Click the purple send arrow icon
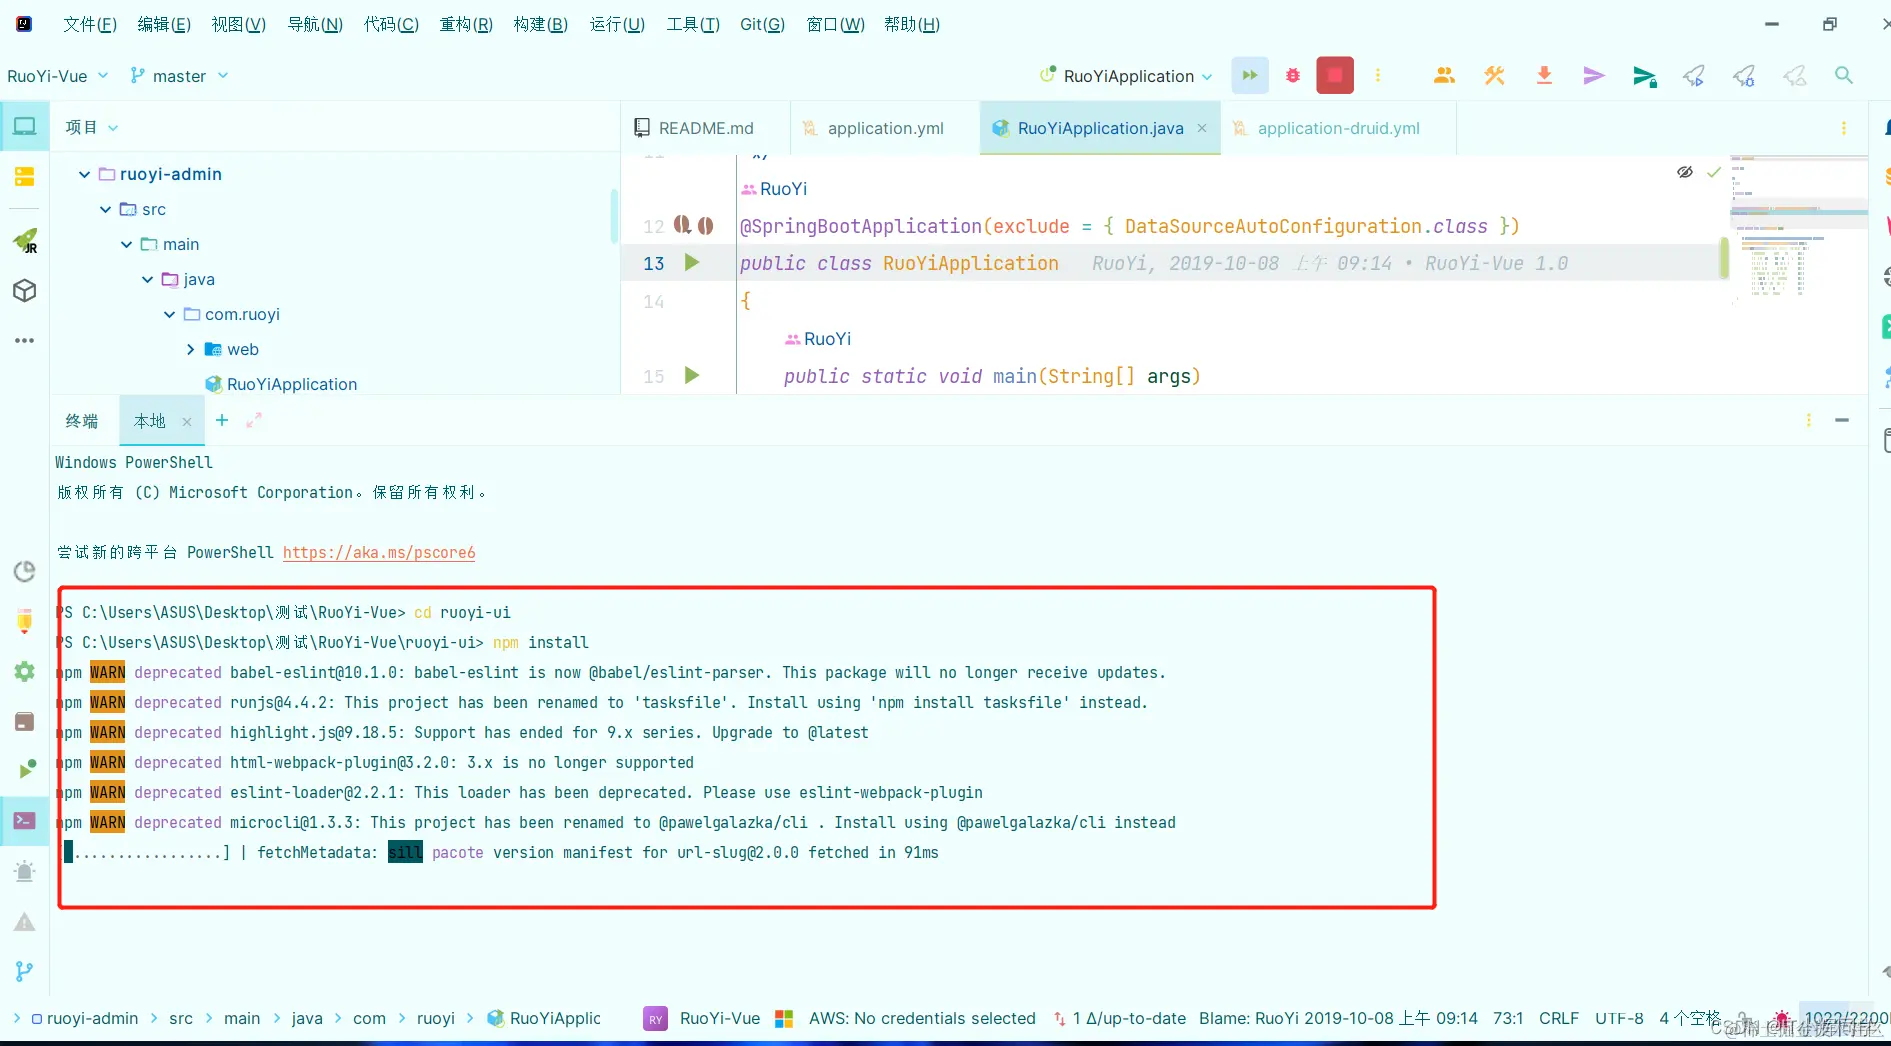This screenshot has width=1891, height=1046. pos(1594,75)
